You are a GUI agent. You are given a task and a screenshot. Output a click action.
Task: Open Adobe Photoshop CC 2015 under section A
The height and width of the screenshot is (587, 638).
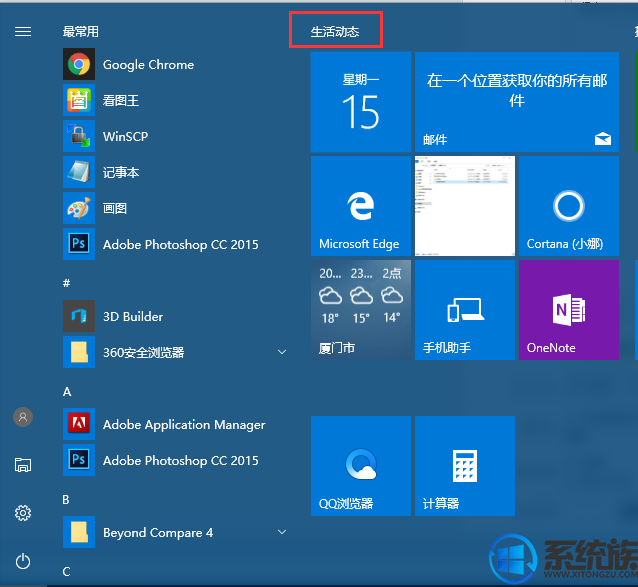(x=176, y=460)
